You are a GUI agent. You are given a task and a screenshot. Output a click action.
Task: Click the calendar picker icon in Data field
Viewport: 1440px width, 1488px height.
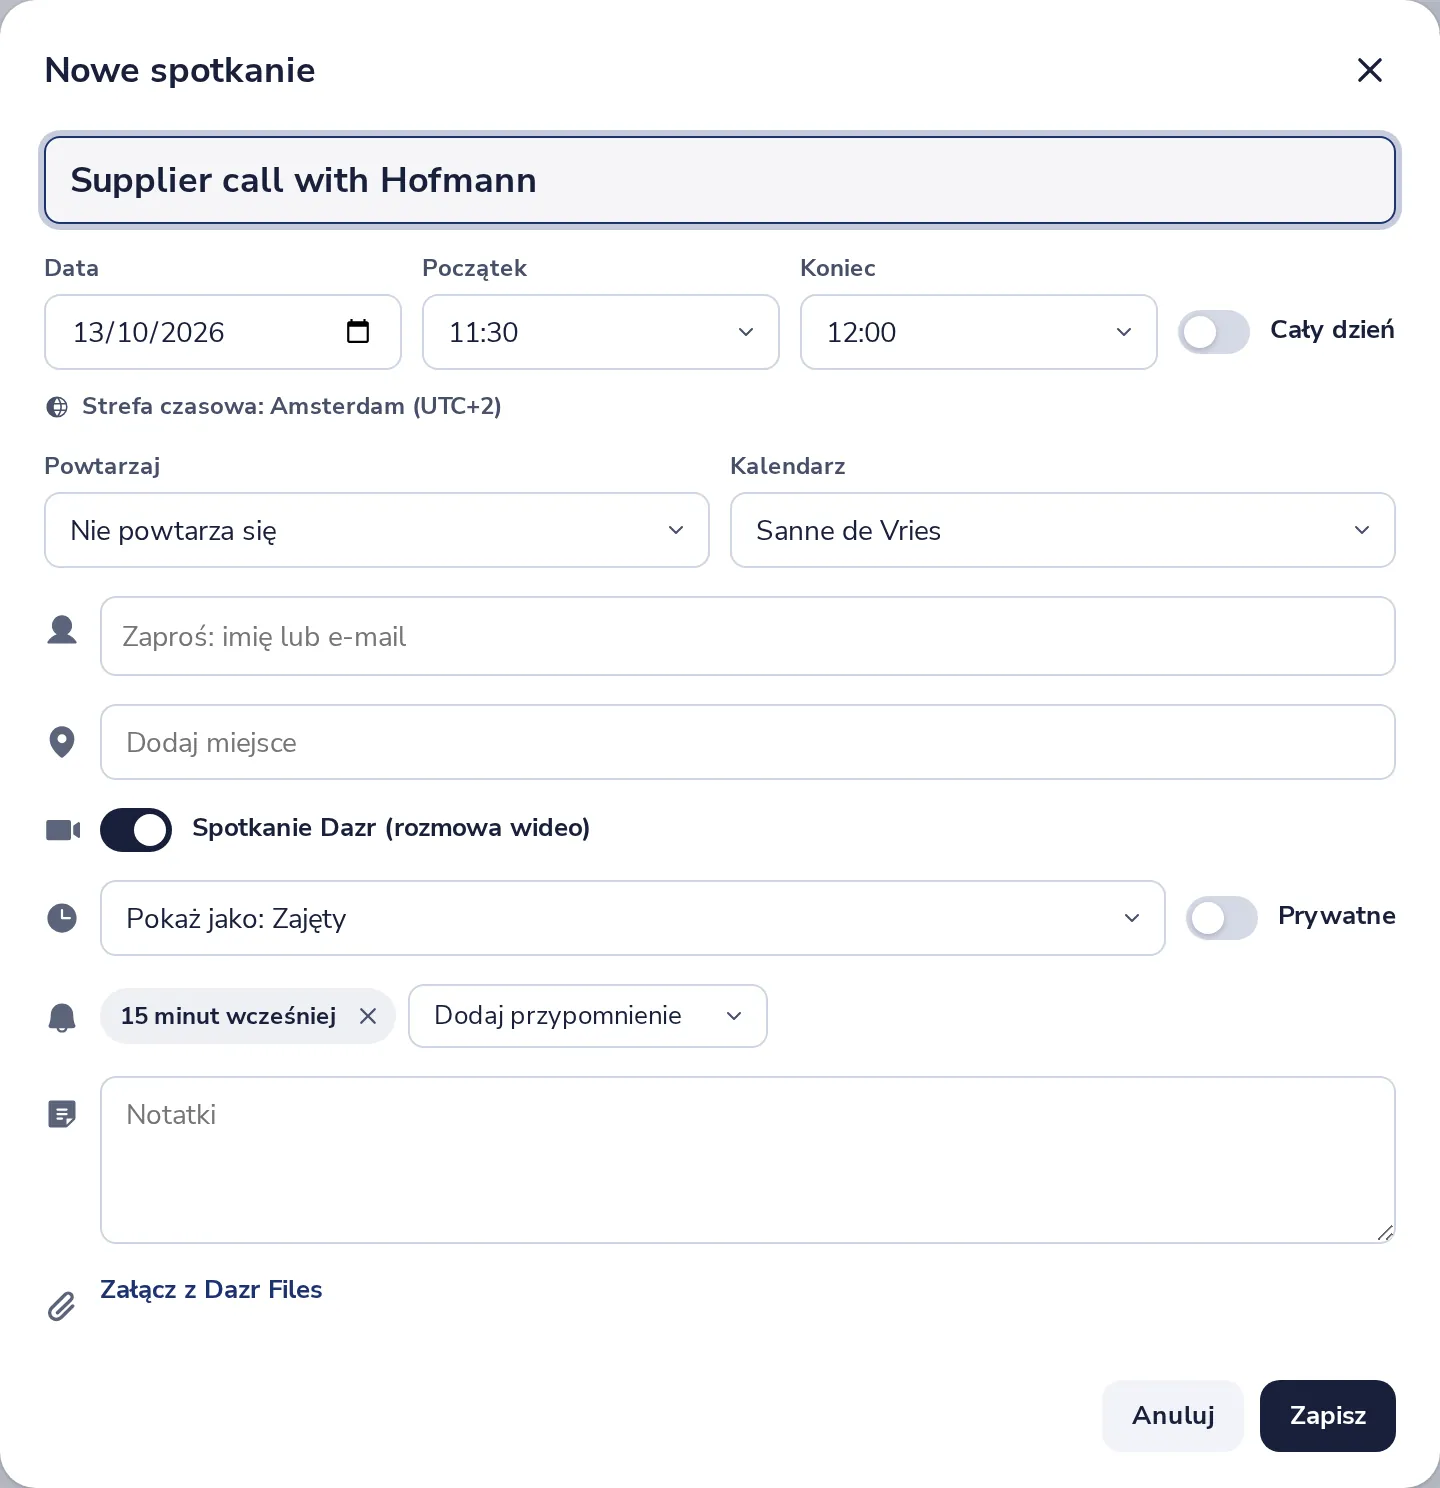(x=357, y=331)
